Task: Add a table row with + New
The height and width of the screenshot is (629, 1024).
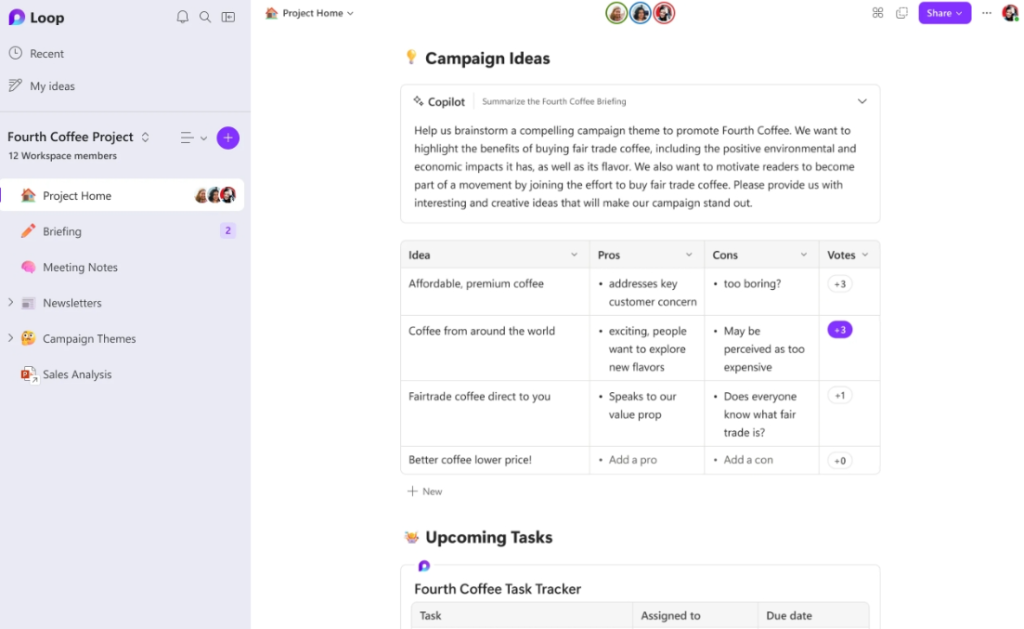Action: [x=424, y=491]
